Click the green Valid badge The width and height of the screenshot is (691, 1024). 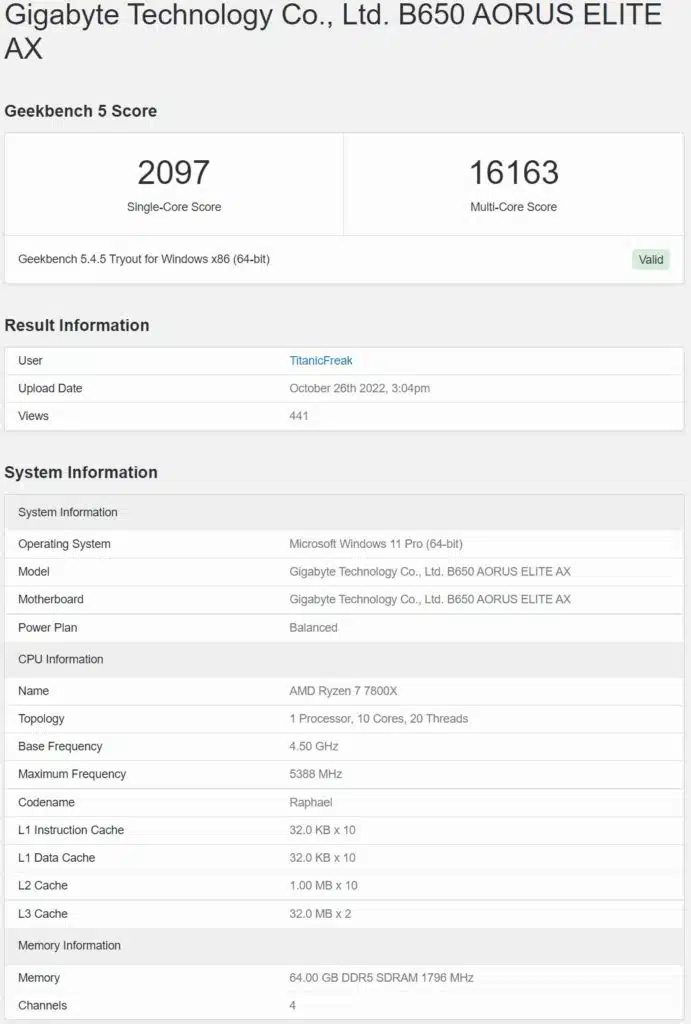click(x=651, y=259)
